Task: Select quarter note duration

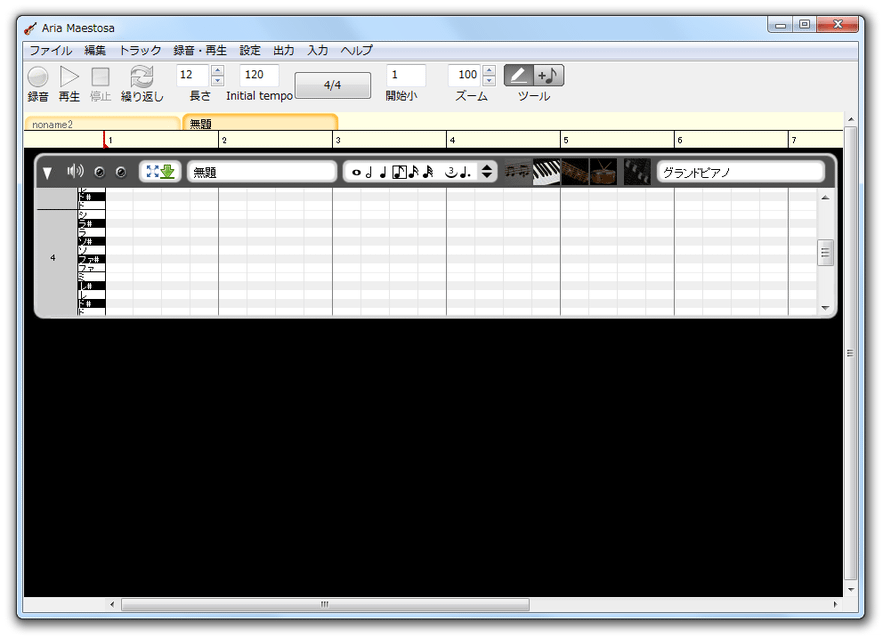Action: [383, 172]
